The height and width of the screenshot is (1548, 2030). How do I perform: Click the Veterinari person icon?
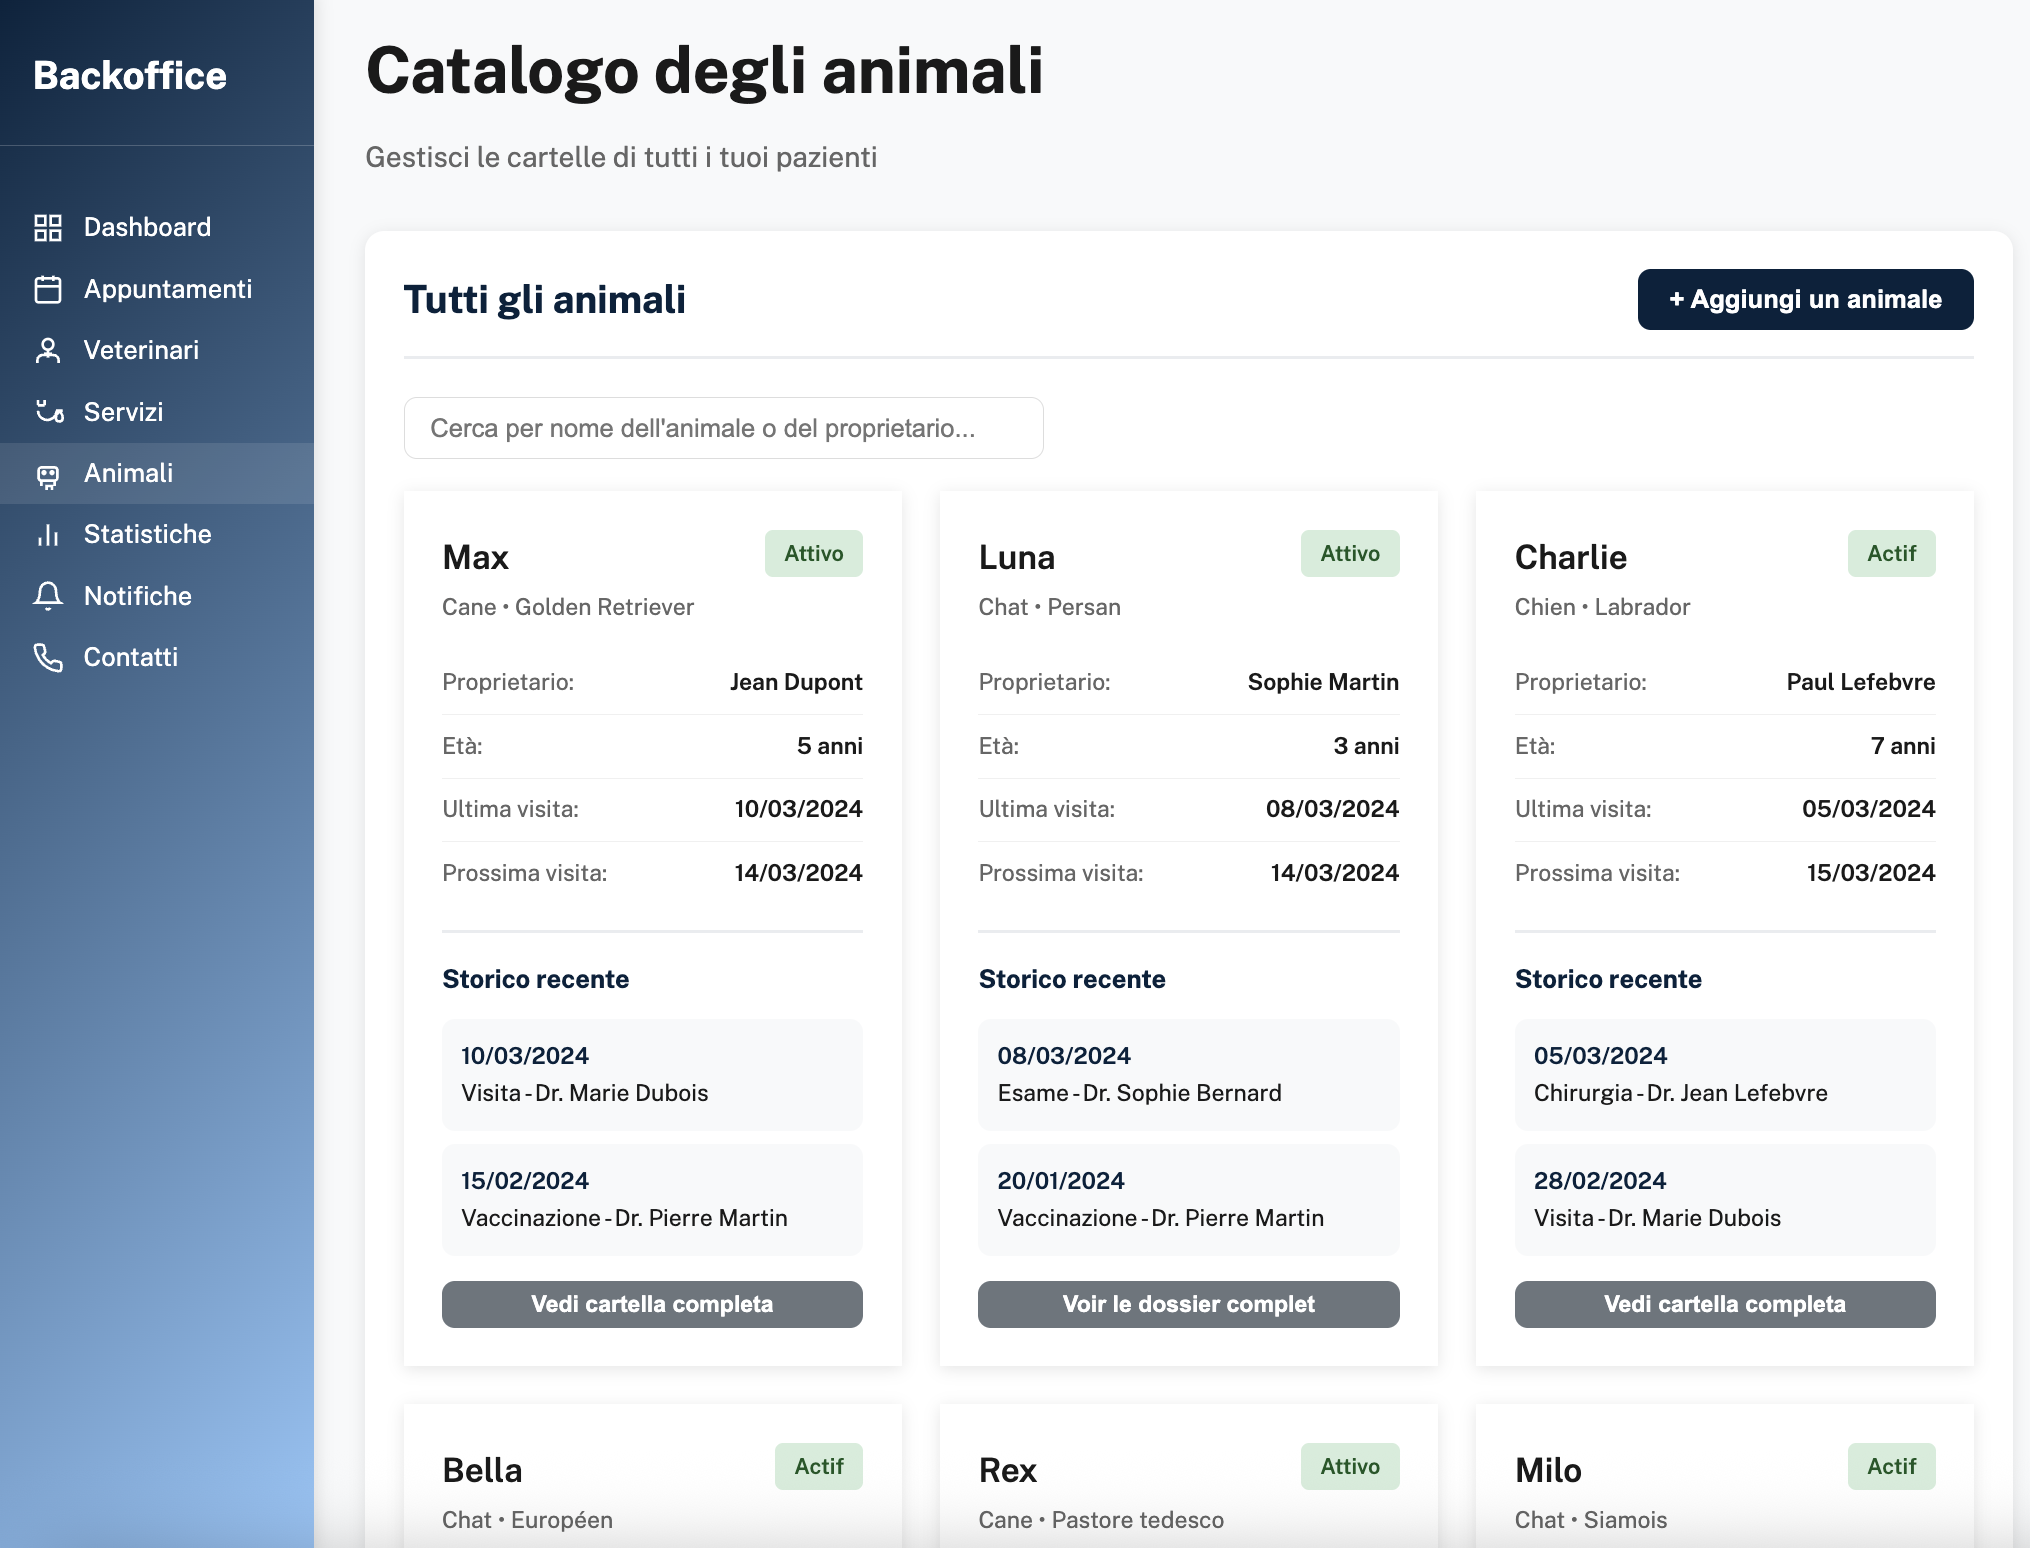click(x=48, y=350)
